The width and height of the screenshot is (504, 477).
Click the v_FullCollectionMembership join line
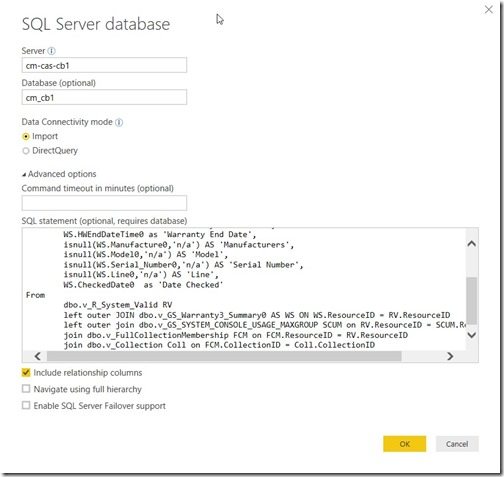(236, 335)
